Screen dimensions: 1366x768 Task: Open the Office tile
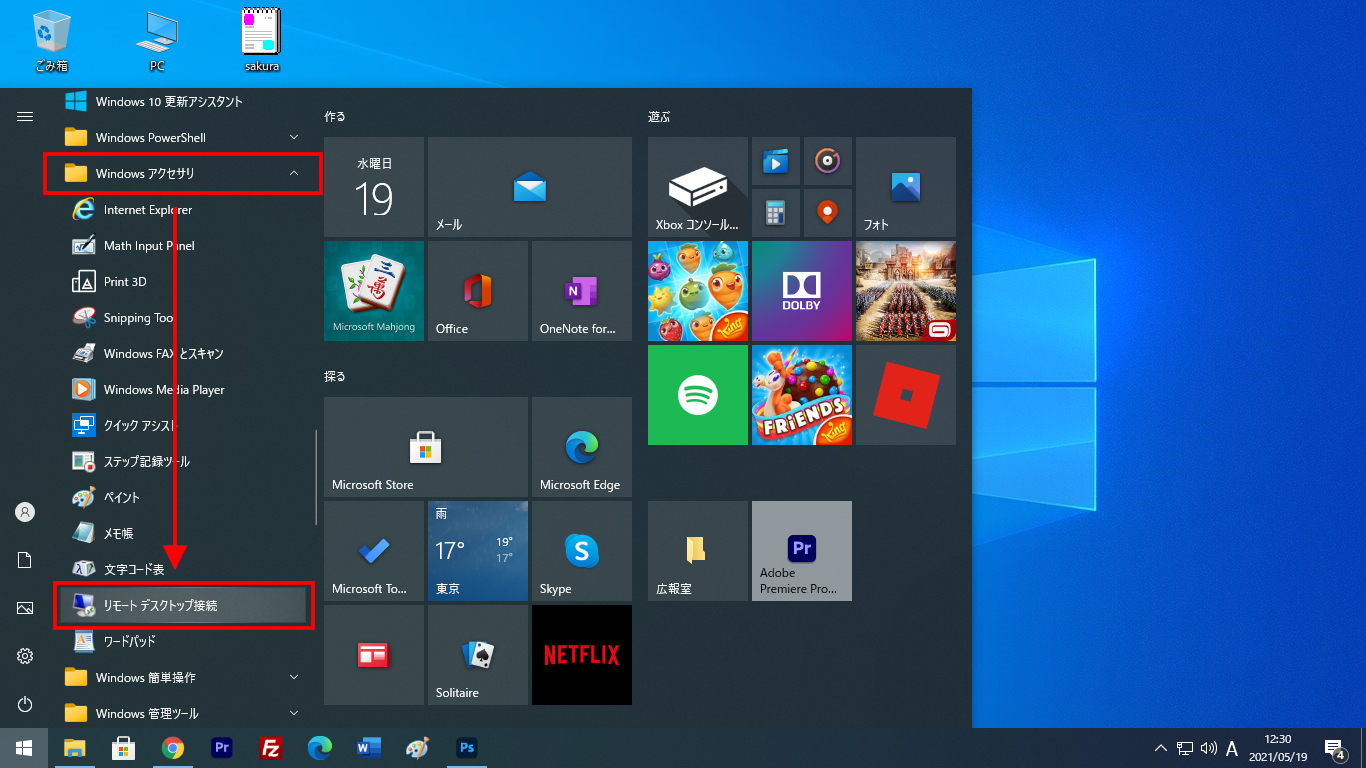point(478,291)
